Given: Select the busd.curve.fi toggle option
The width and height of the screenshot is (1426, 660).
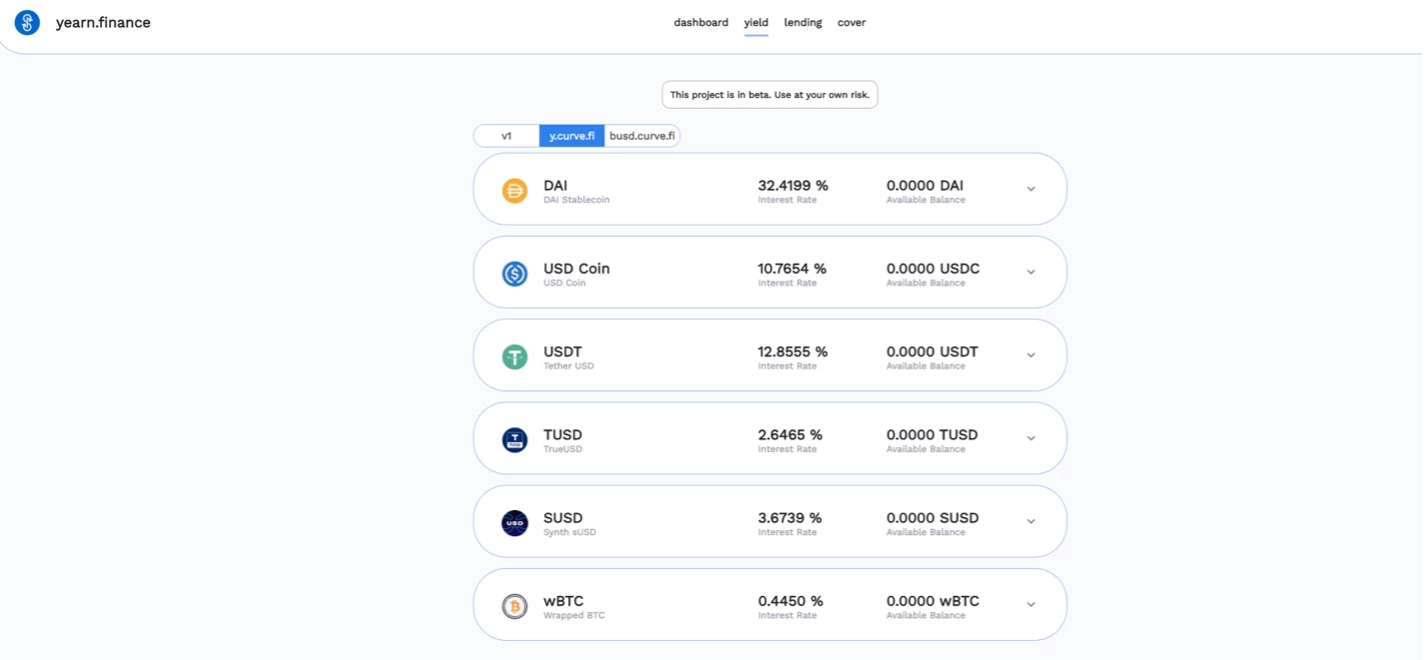Looking at the screenshot, I should pos(642,136).
